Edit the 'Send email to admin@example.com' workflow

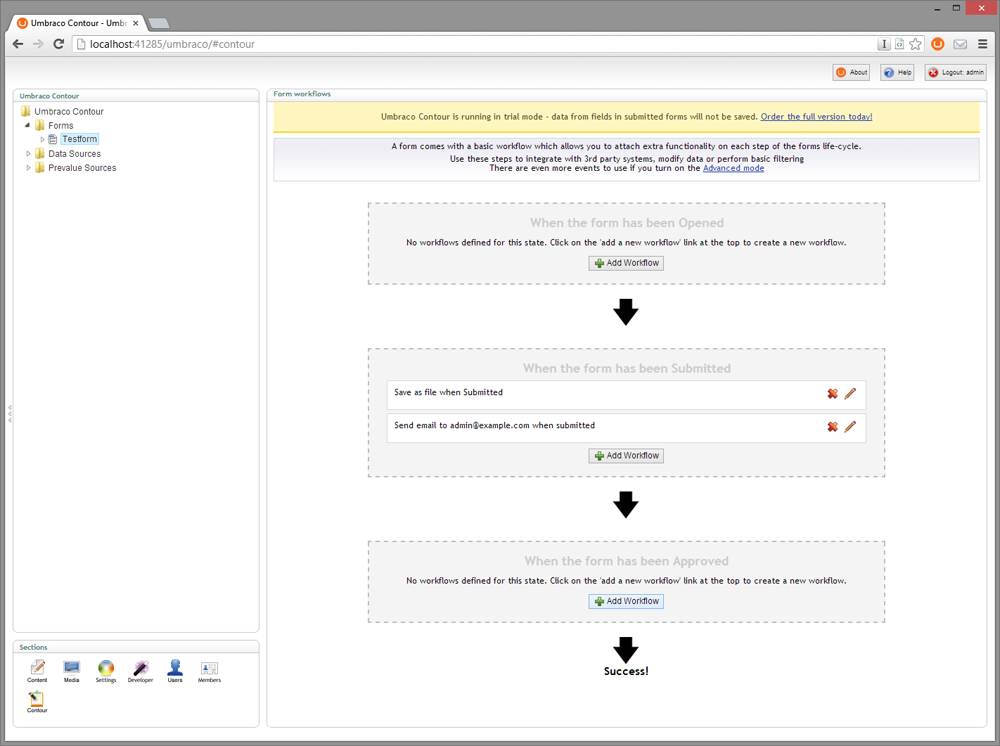pos(850,427)
